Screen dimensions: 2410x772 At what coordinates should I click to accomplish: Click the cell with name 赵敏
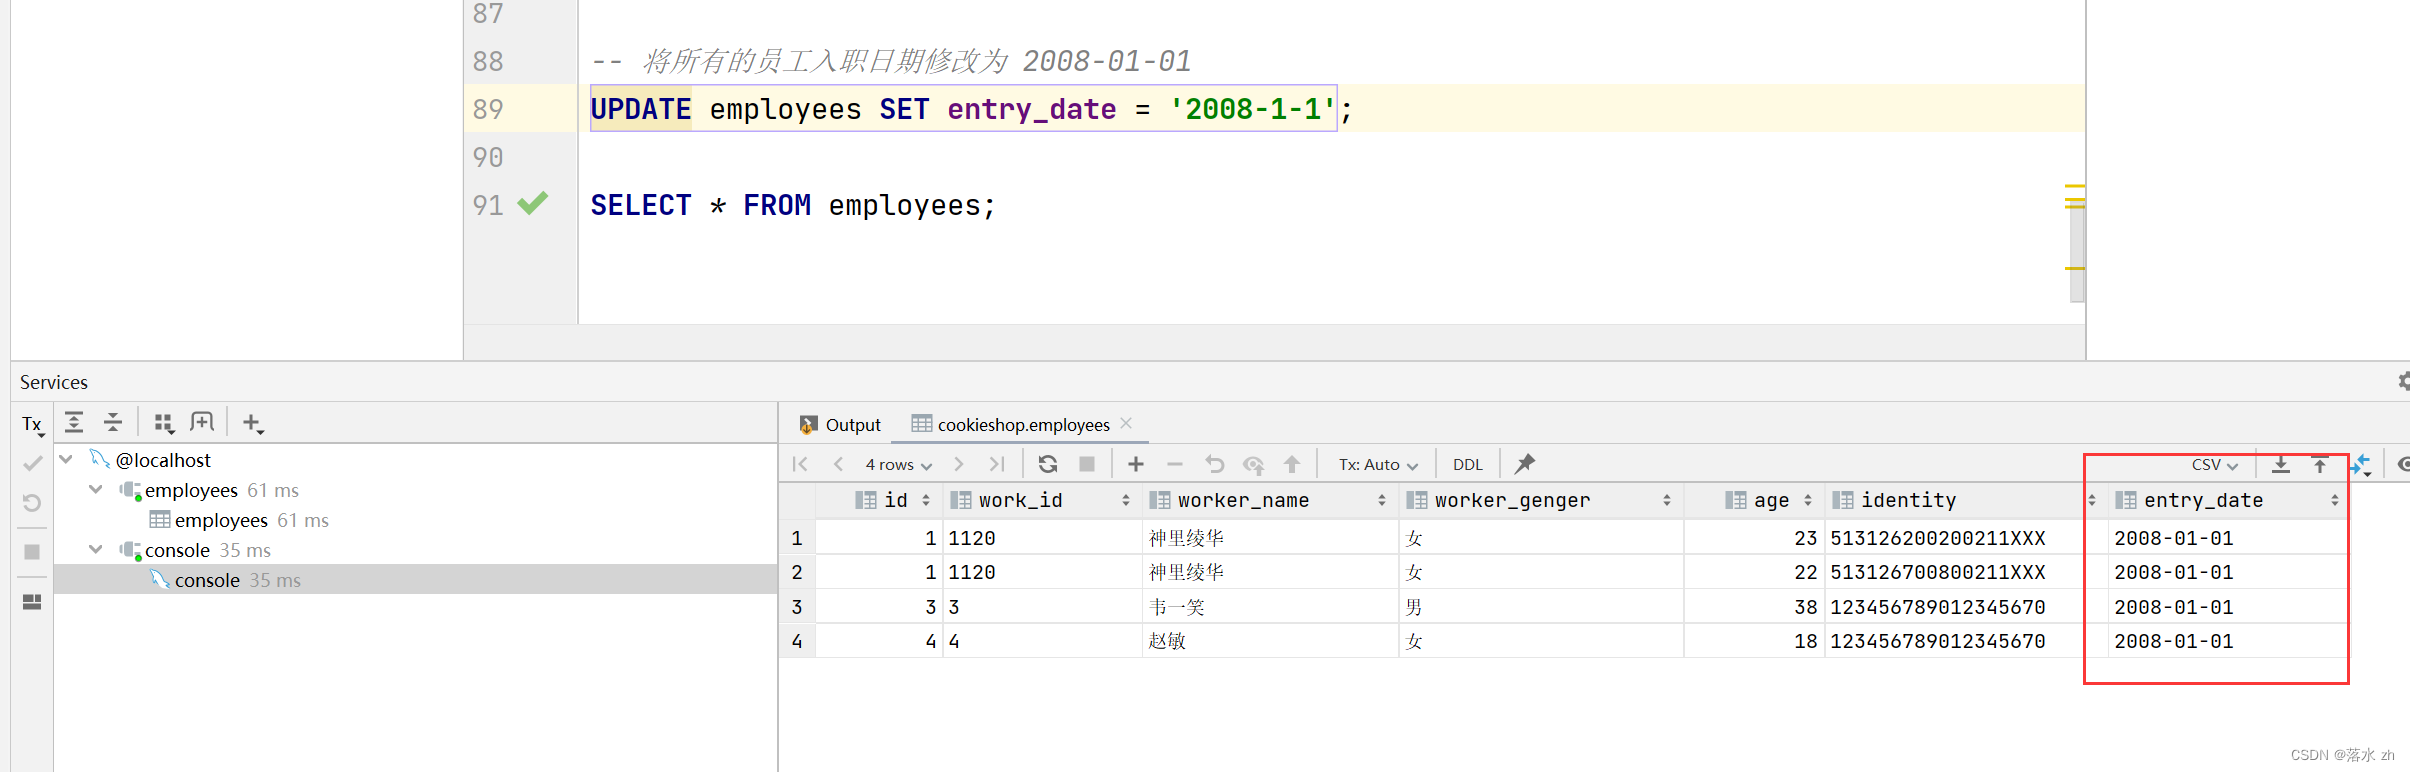click(1270, 641)
